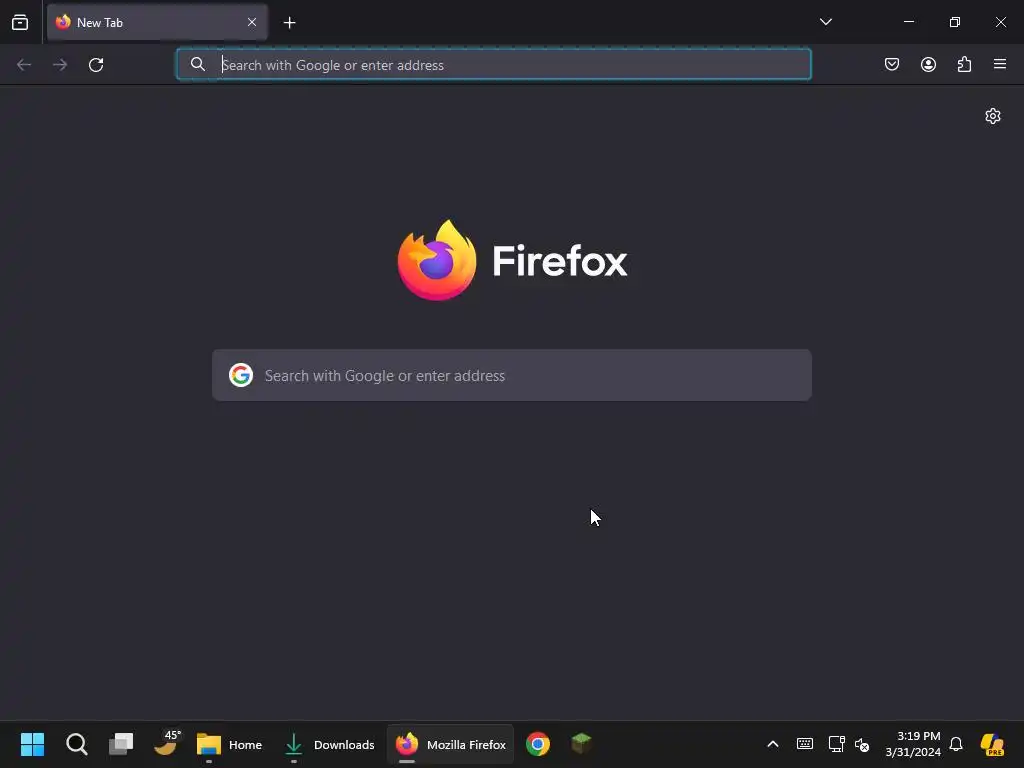Screen dimensions: 1024x768
Task: Open the Extensions puzzle piece menu
Action: point(964,64)
